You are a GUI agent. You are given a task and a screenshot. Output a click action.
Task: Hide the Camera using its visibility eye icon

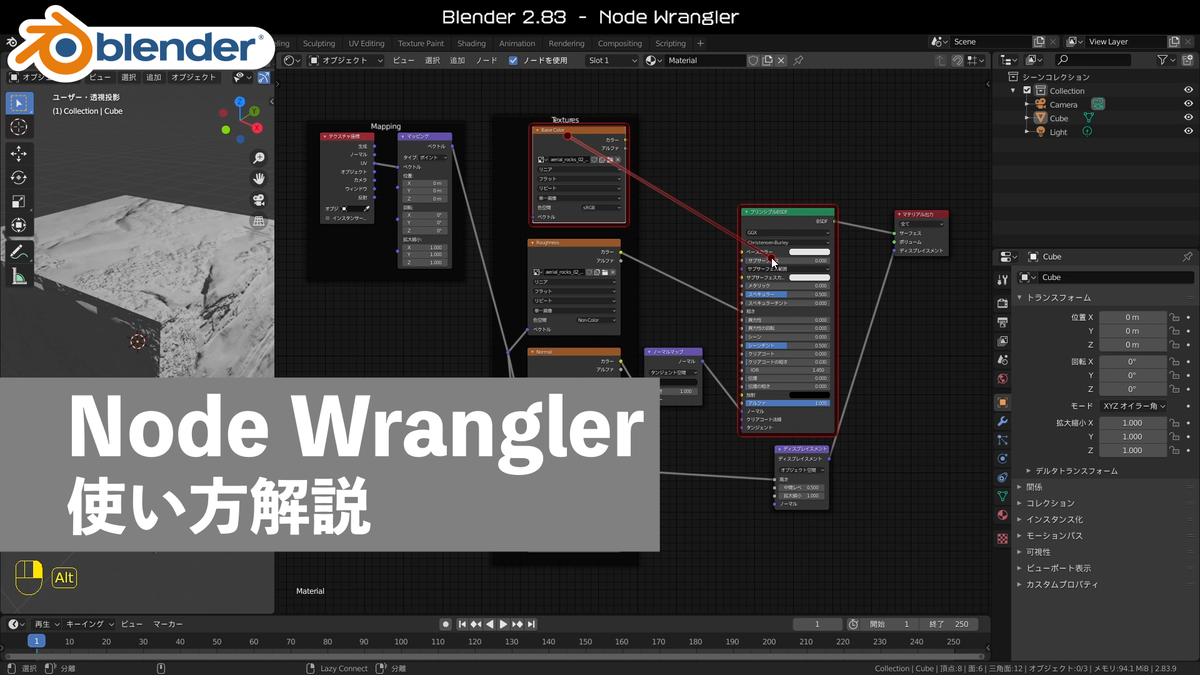[1188, 104]
